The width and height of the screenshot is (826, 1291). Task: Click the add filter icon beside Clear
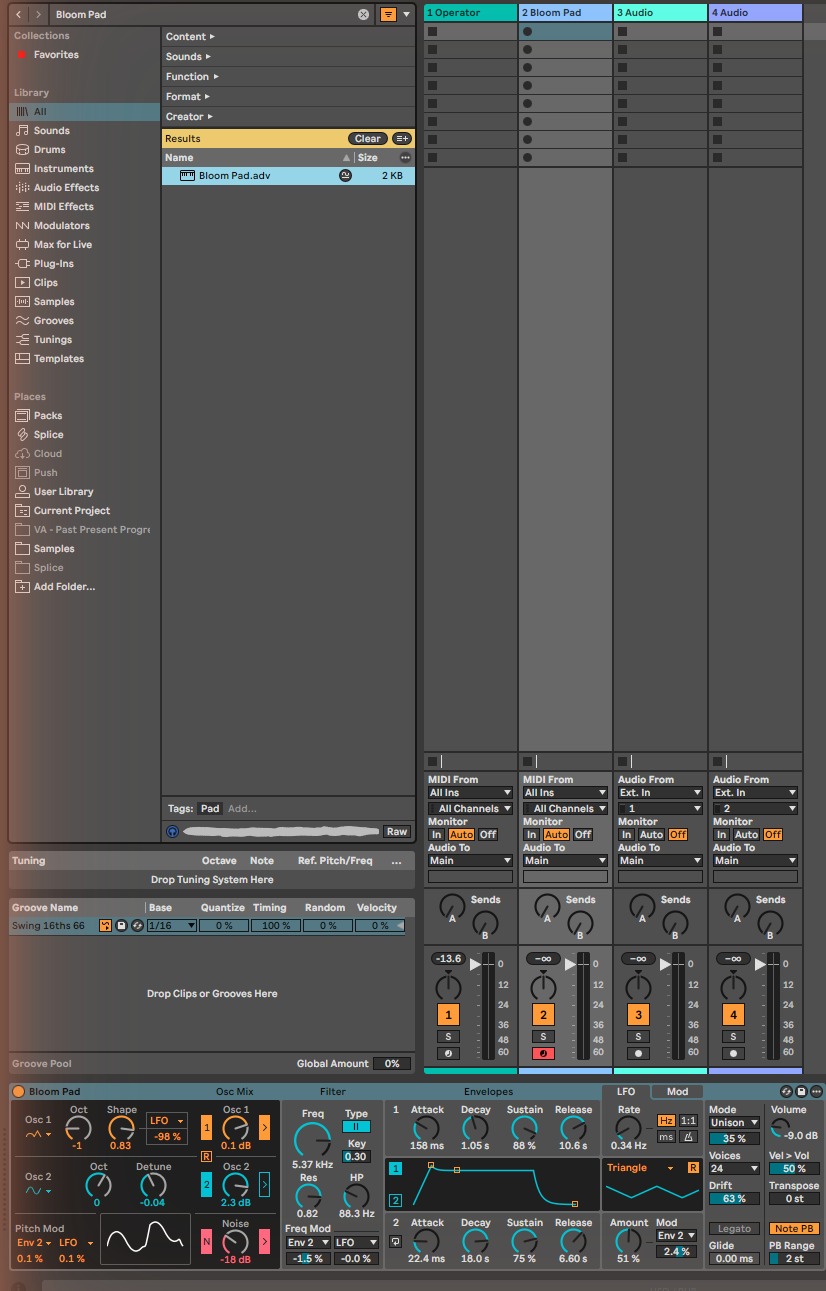point(402,139)
